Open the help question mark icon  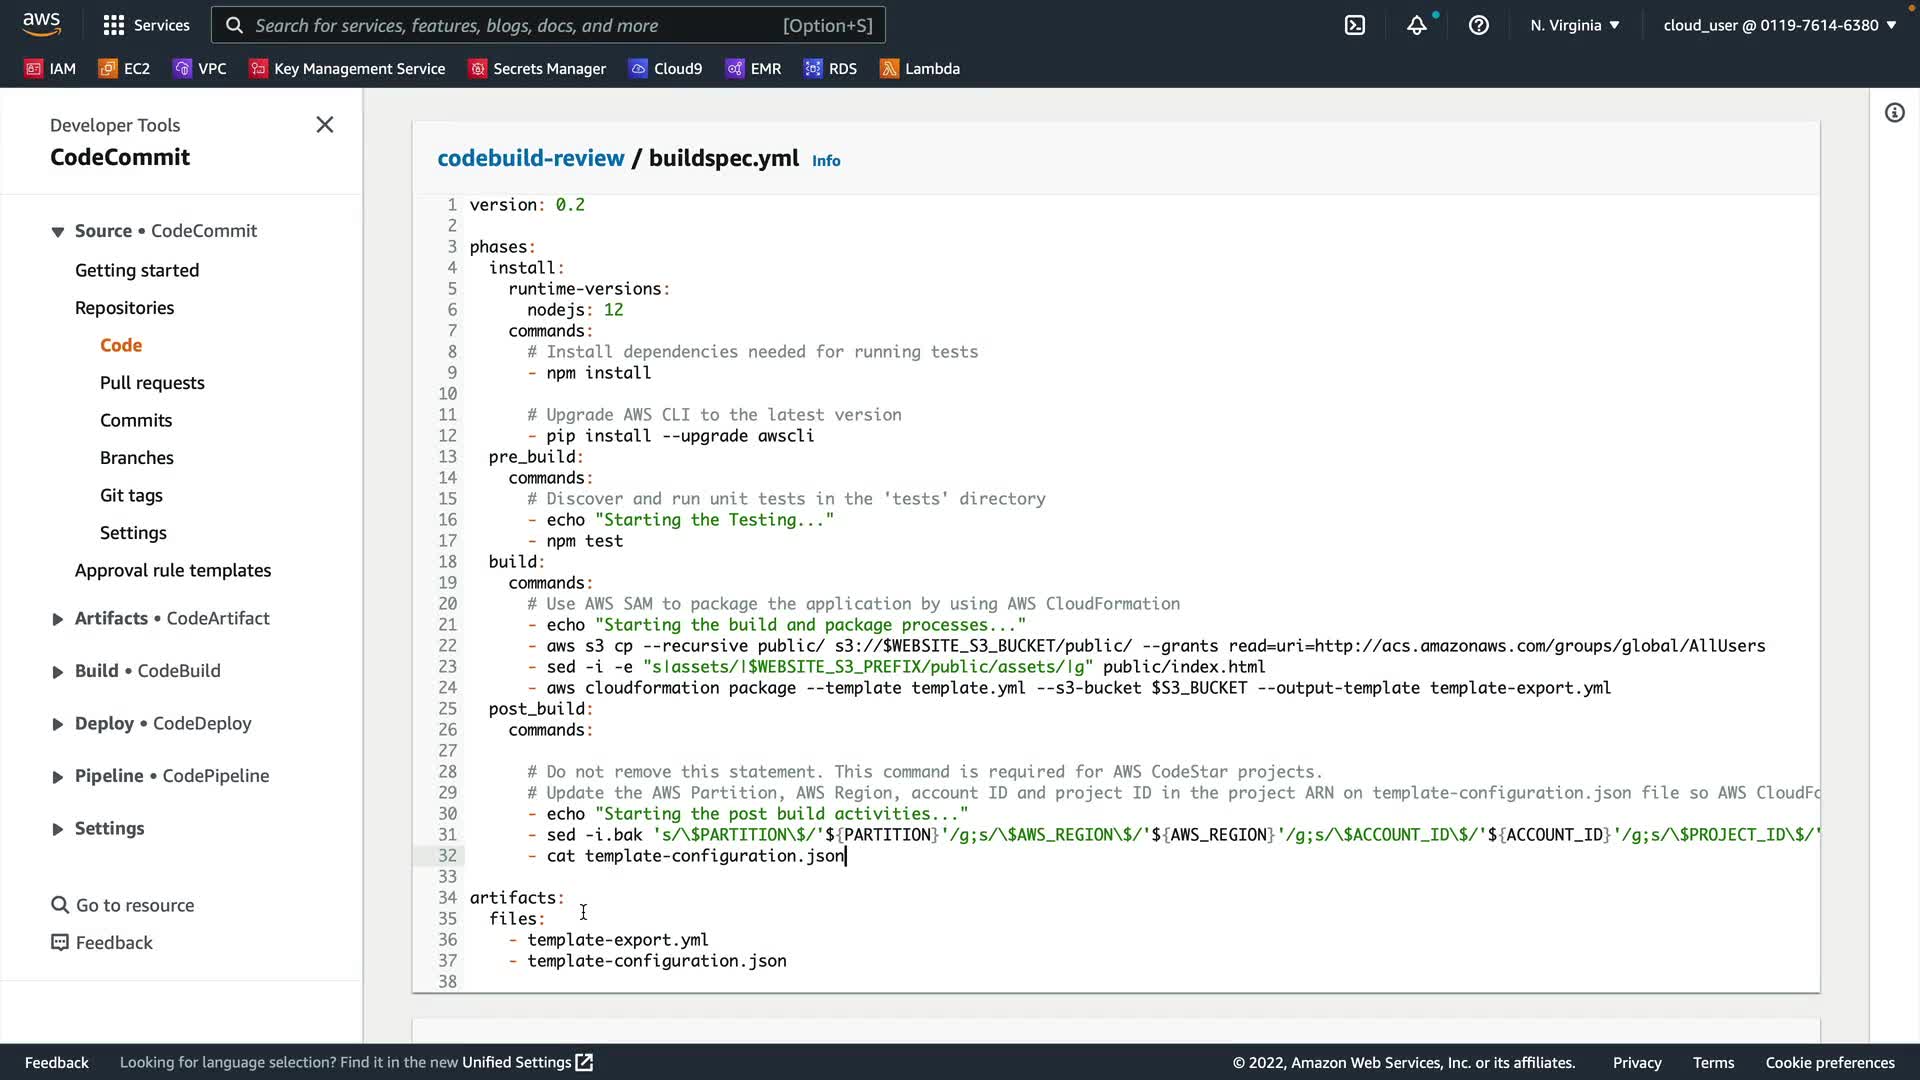pyautogui.click(x=1478, y=25)
